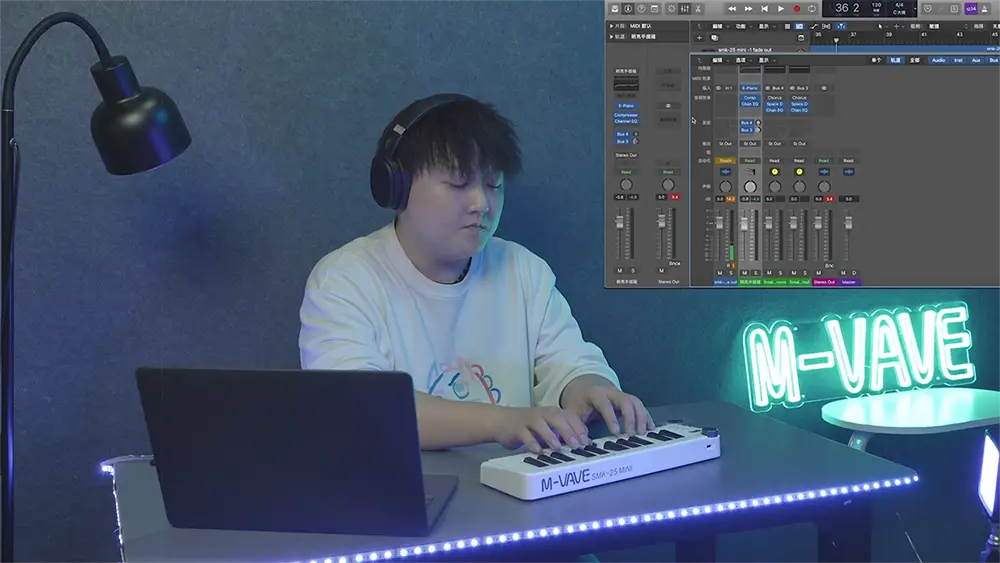Expand the 轨道 track inspector triangle
The width and height of the screenshot is (1000, 563).
pyautogui.click(x=611, y=37)
